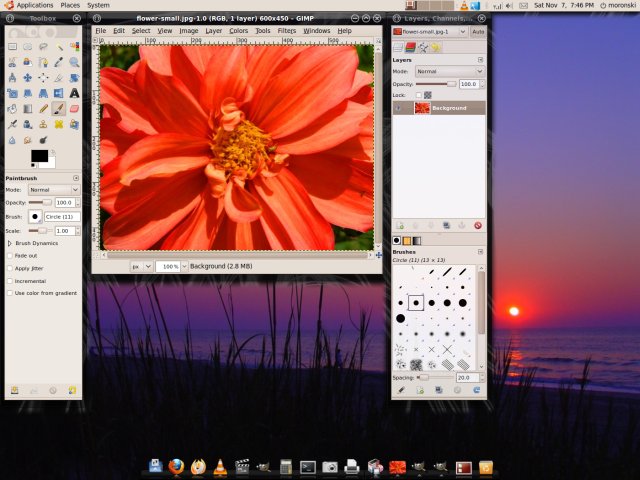
Task: Open the brush preview selector button
Action: pyautogui.click(x=35, y=217)
